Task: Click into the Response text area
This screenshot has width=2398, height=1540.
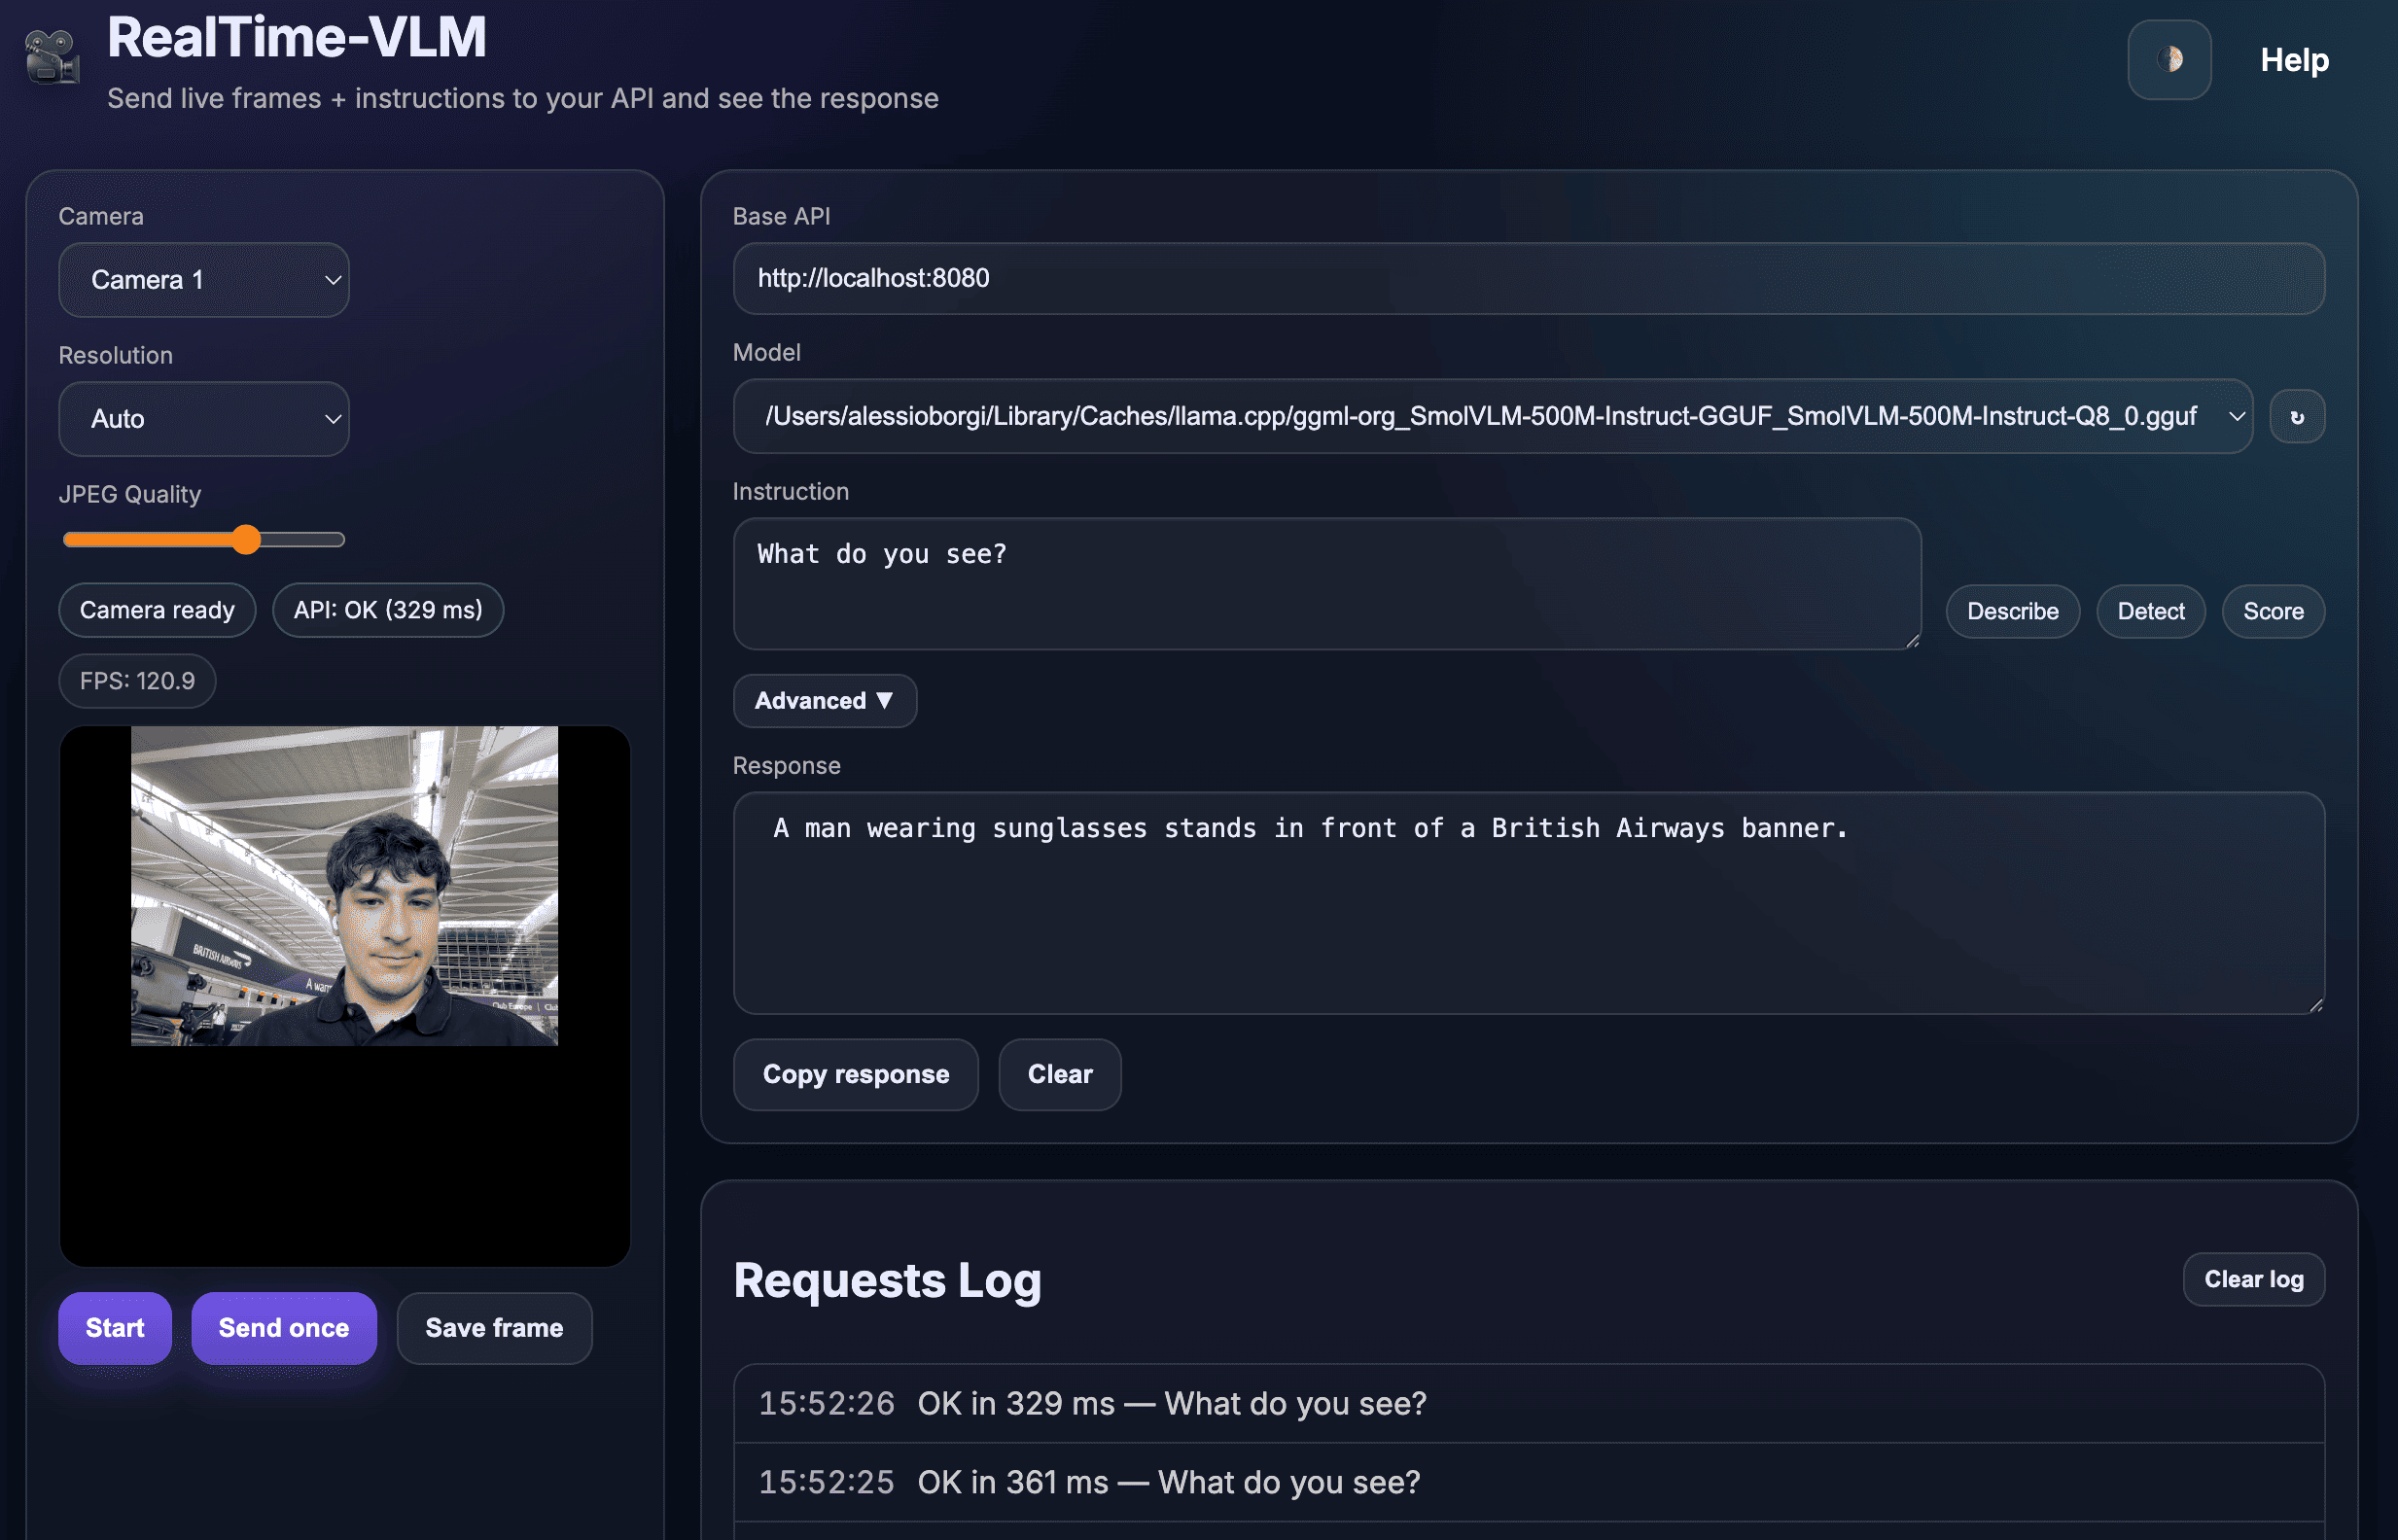Action: (x=1528, y=903)
